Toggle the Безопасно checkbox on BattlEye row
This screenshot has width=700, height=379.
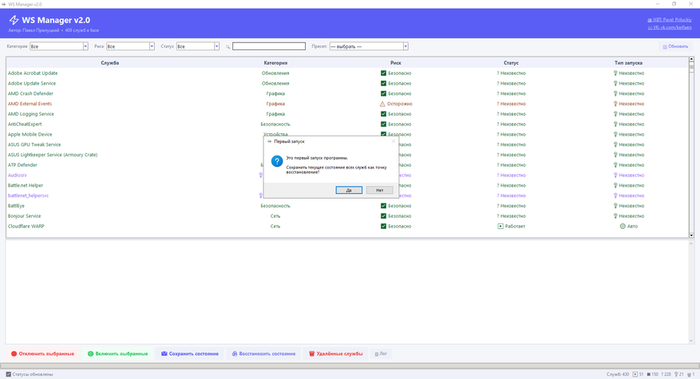click(383, 206)
